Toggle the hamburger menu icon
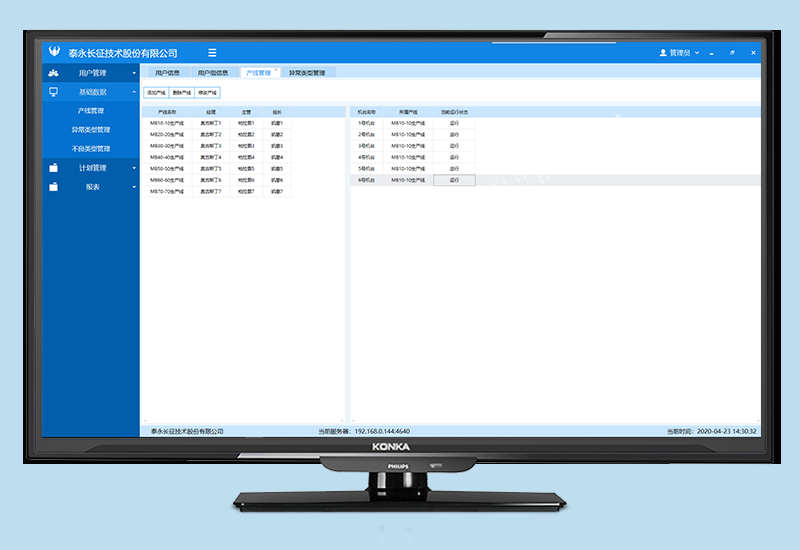Screen dimensions: 800x550 pos(212,53)
